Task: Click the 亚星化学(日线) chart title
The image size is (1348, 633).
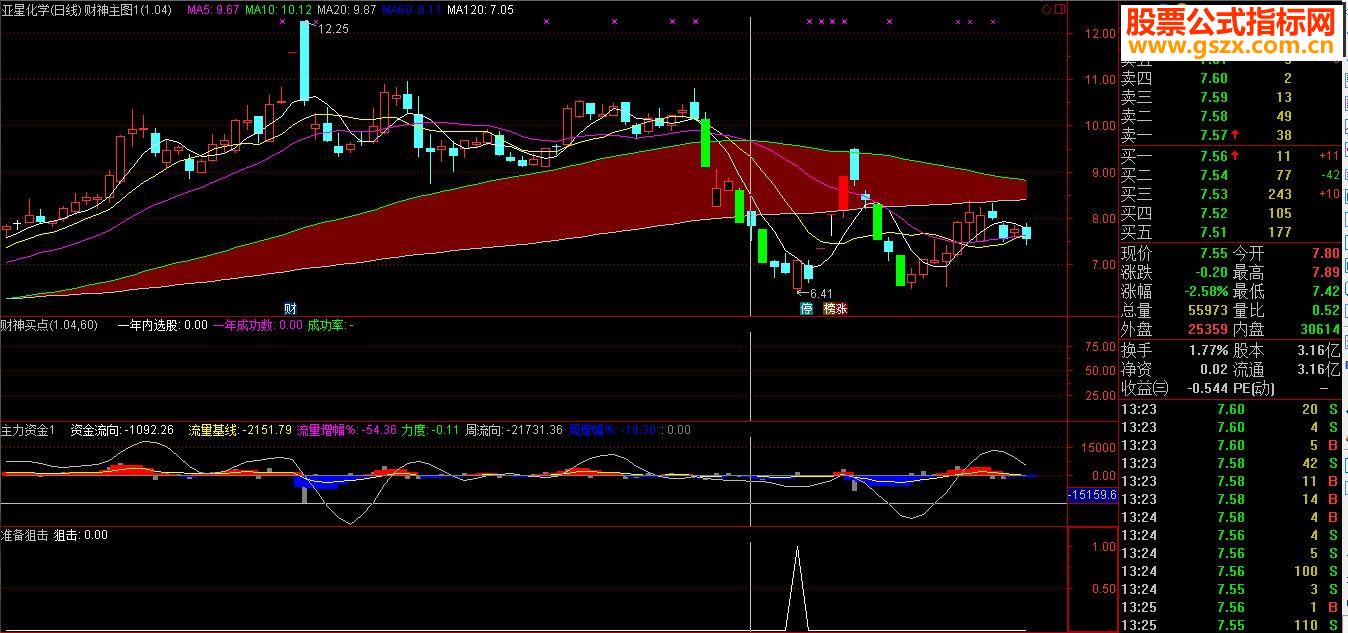Action: point(41,9)
